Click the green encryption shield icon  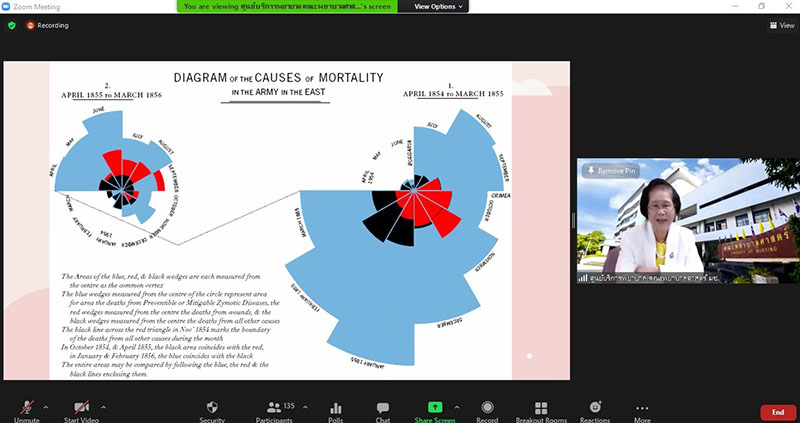[x=12, y=25]
